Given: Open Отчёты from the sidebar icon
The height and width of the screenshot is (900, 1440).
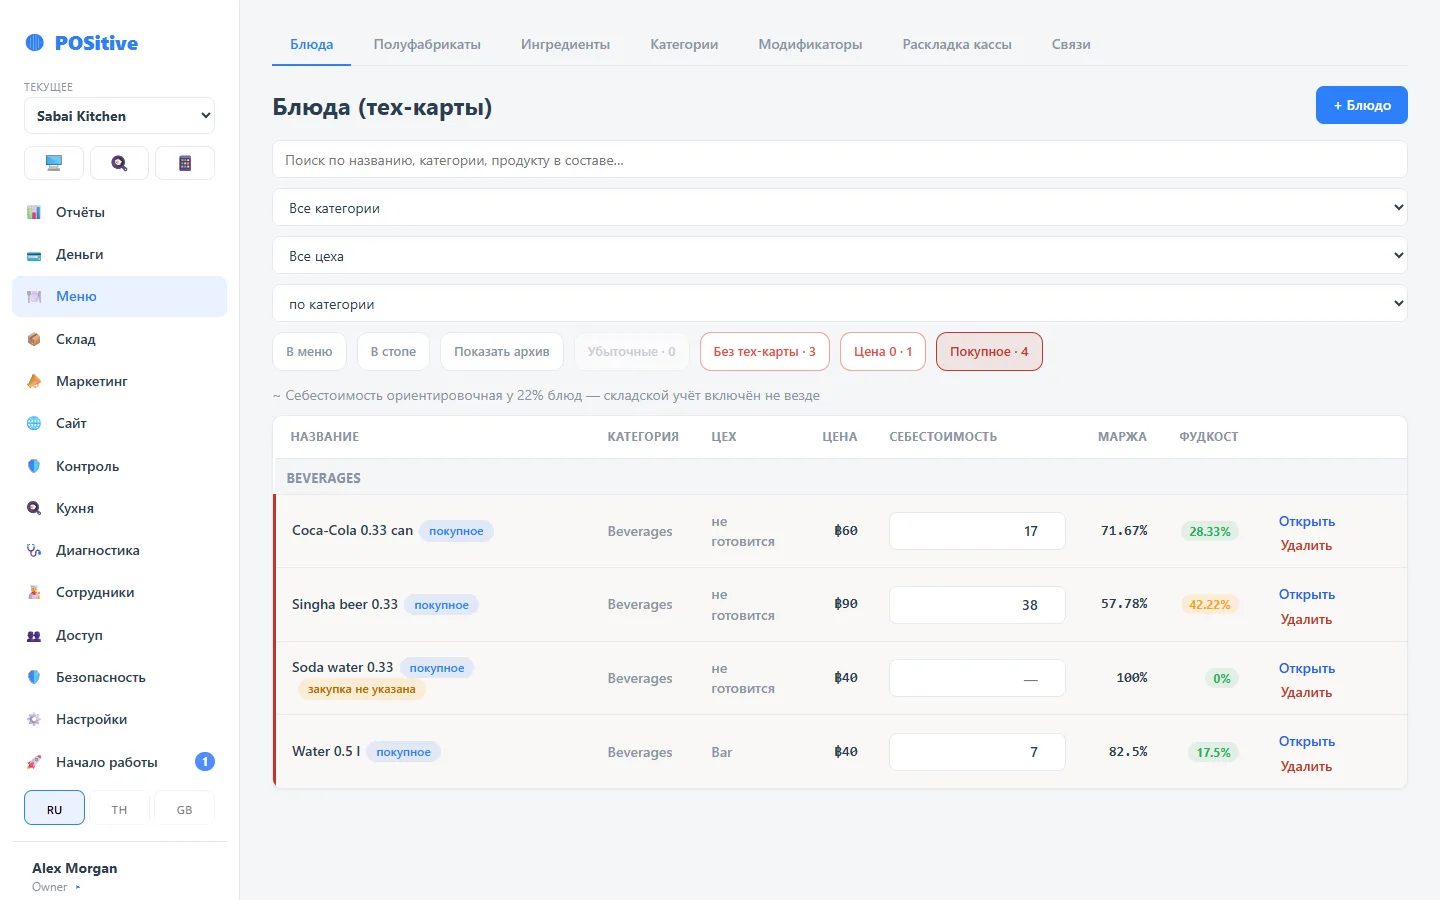Looking at the screenshot, I should click(x=34, y=212).
